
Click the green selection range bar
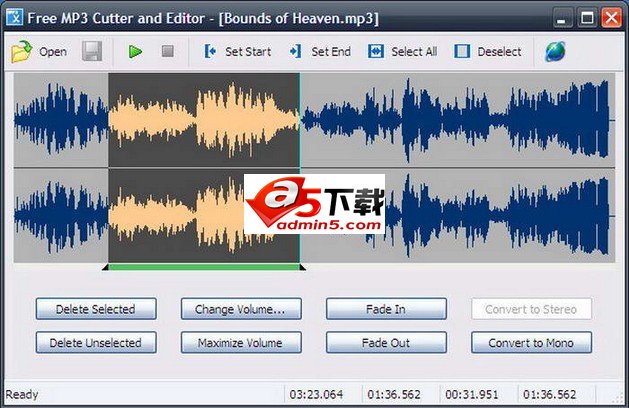(204, 267)
